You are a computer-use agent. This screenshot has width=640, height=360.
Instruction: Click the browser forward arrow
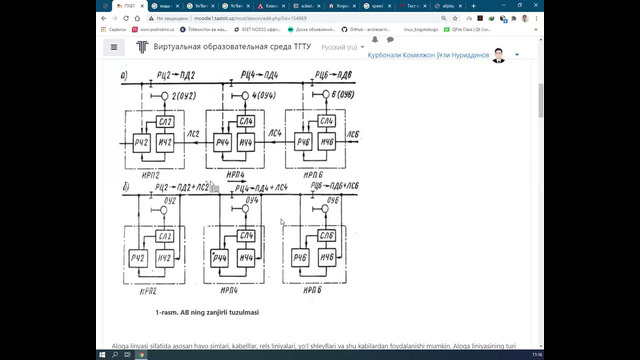click(x=115, y=18)
